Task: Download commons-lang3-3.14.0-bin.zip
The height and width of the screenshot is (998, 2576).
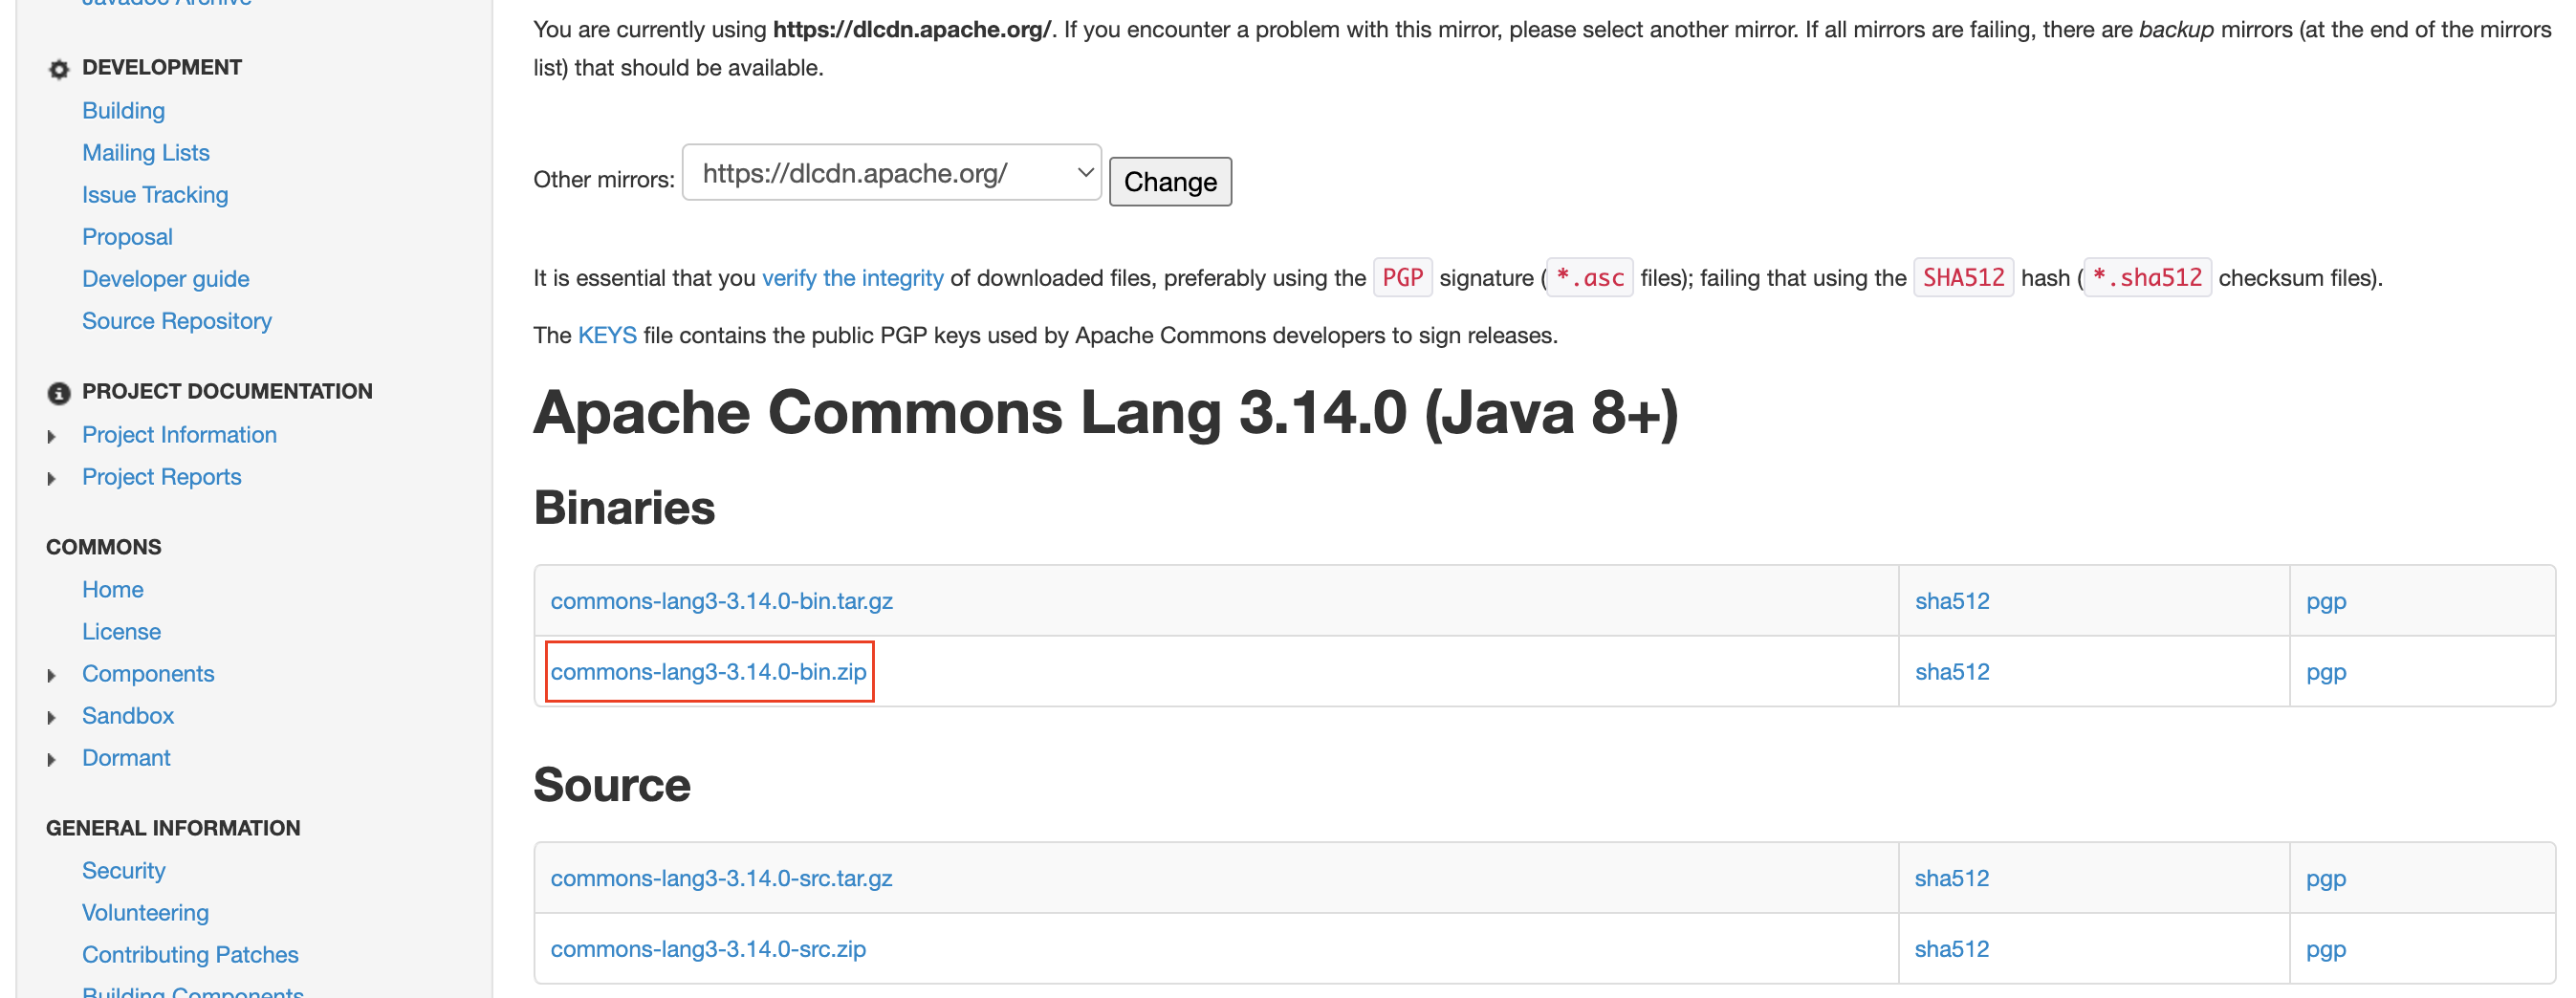Action: (x=708, y=672)
